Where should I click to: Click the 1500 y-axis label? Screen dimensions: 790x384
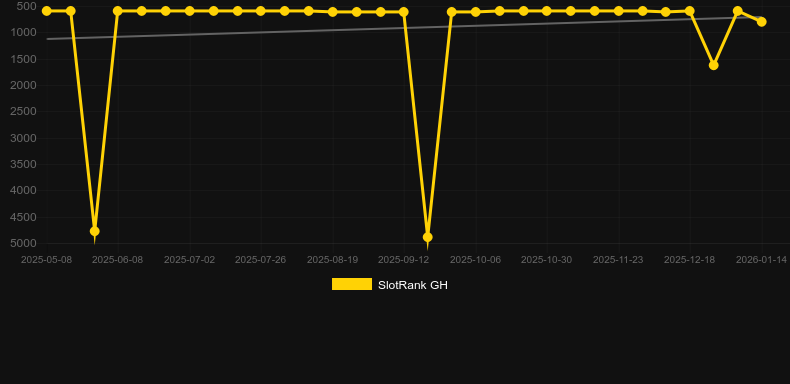(x=24, y=59)
